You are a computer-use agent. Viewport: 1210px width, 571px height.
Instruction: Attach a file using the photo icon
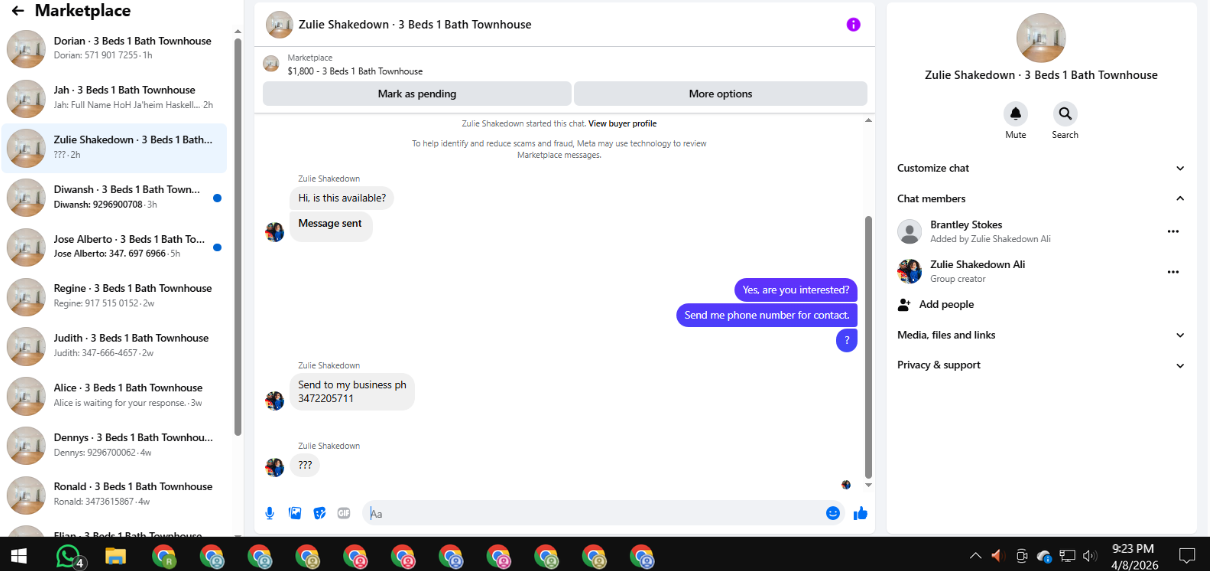tap(295, 513)
